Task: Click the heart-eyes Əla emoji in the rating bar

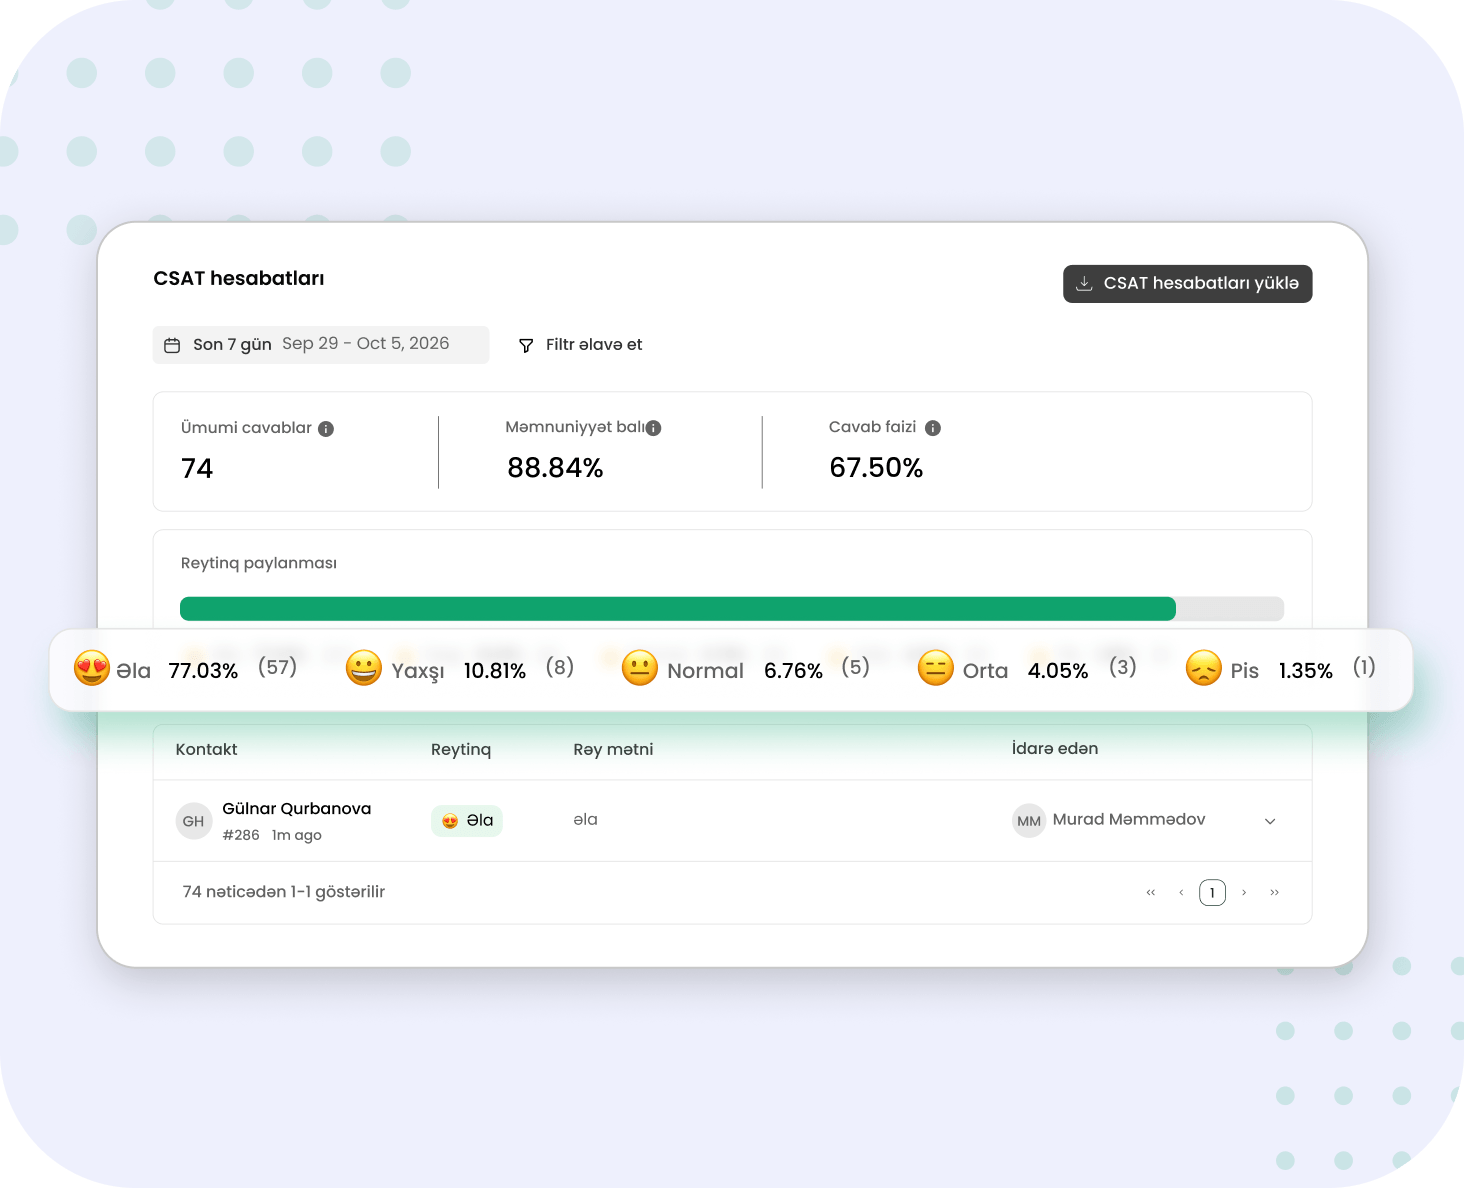Action: pyautogui.click(x=92, y=668)
